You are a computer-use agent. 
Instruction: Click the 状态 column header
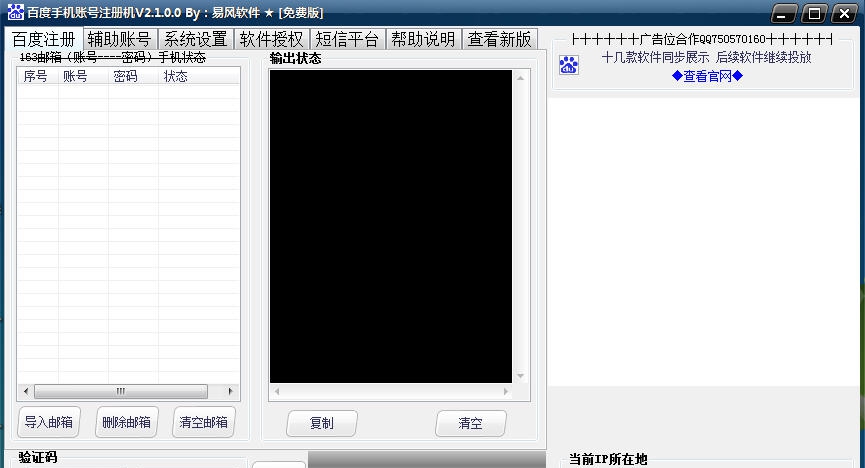point(199,76)
